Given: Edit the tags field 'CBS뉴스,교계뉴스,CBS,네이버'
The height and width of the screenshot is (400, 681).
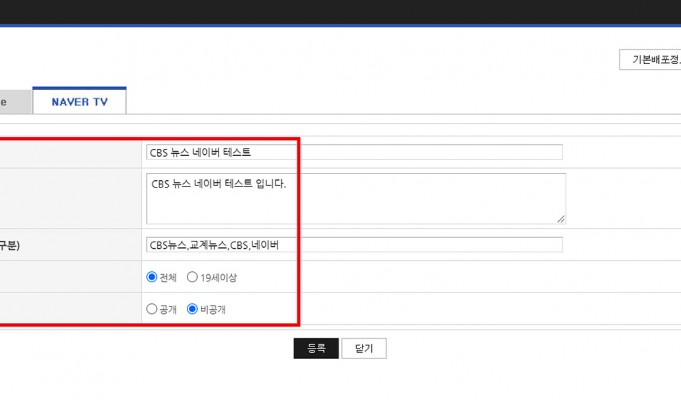Looking at the screenshot, I should [x=354, y=245].
